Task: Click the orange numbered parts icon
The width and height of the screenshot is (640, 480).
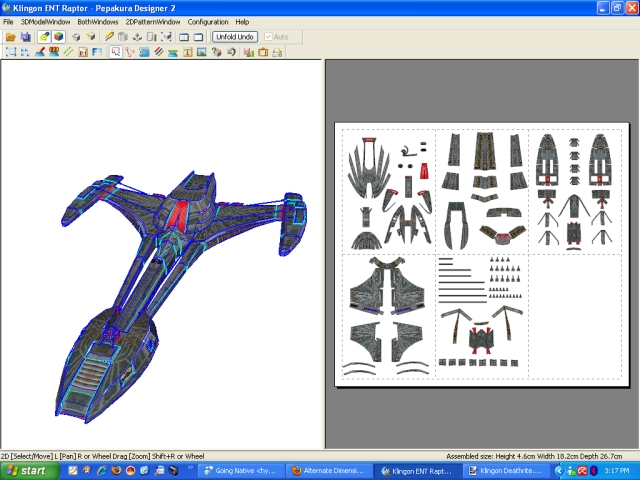Action: [x=54, y=52]
